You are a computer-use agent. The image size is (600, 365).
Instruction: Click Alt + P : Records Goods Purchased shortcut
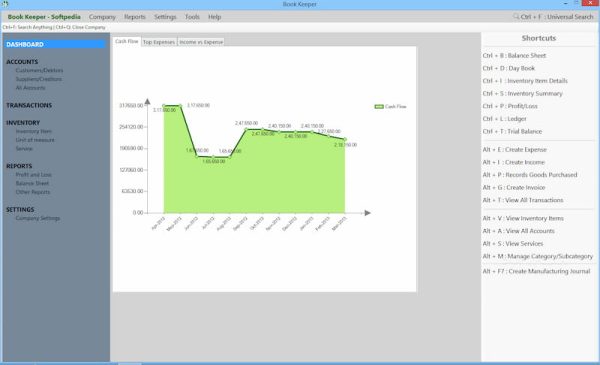[530, 175]
